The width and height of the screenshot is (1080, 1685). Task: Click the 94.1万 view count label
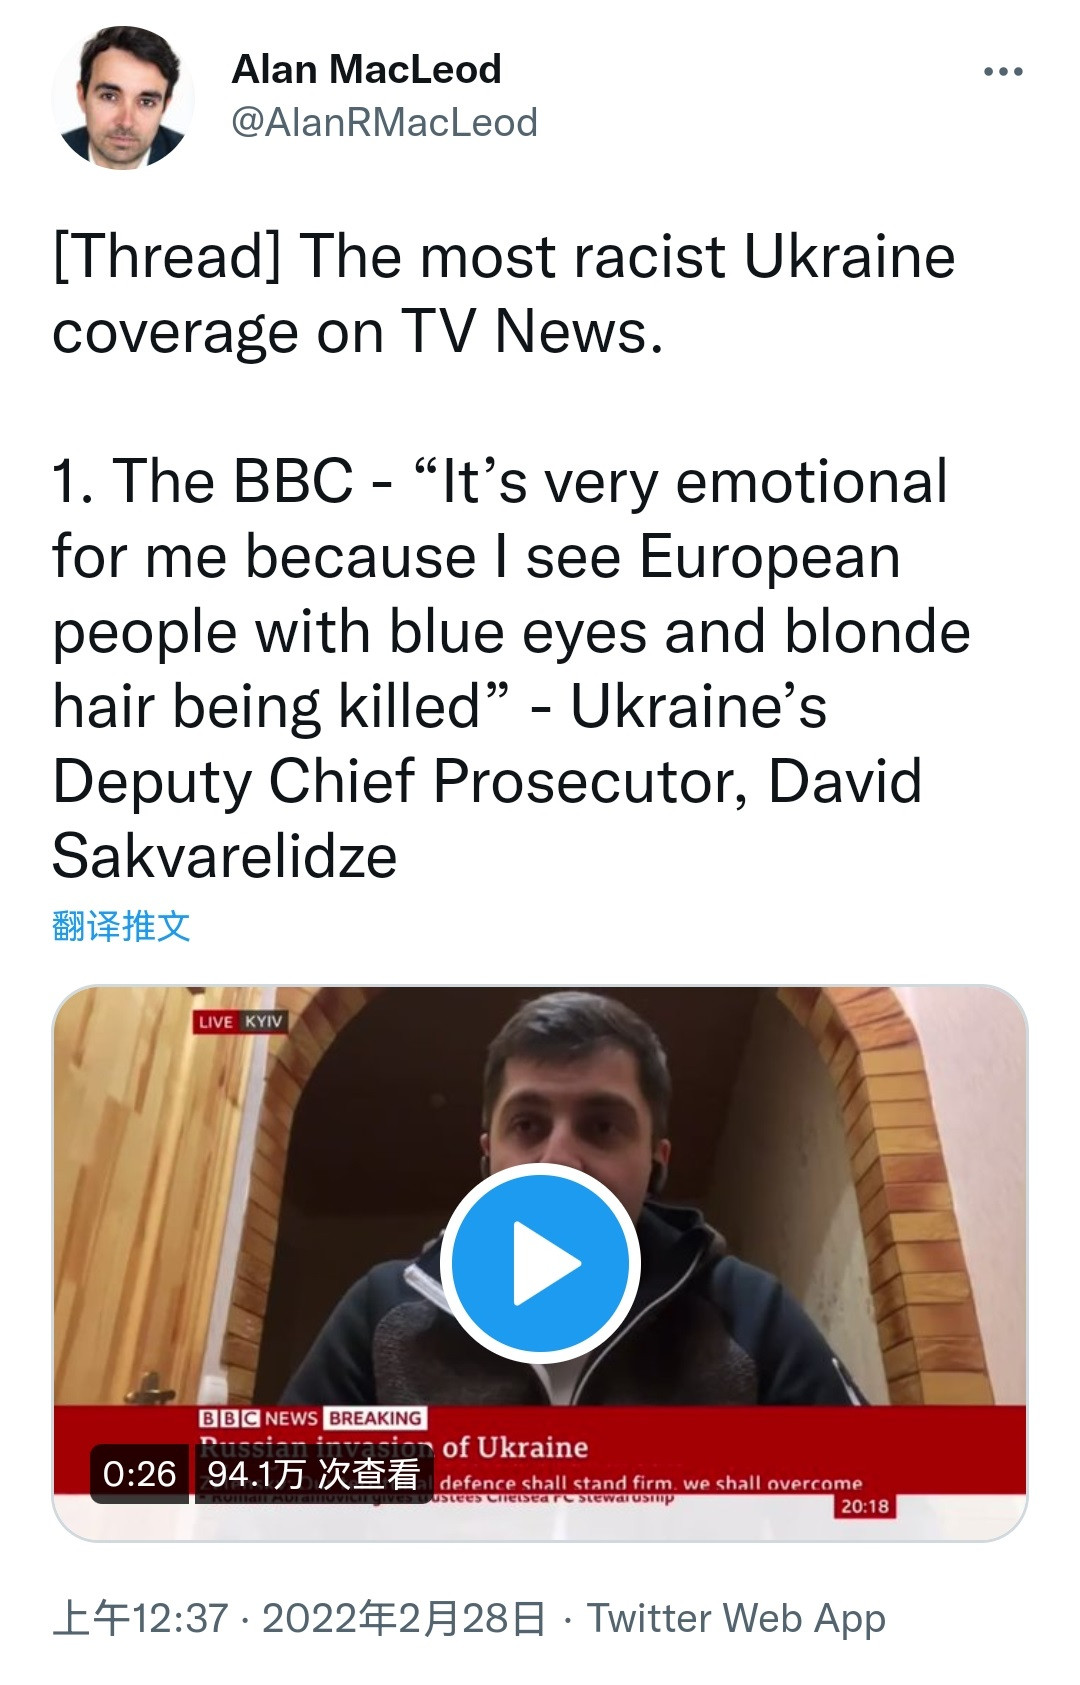(313, 1473)
